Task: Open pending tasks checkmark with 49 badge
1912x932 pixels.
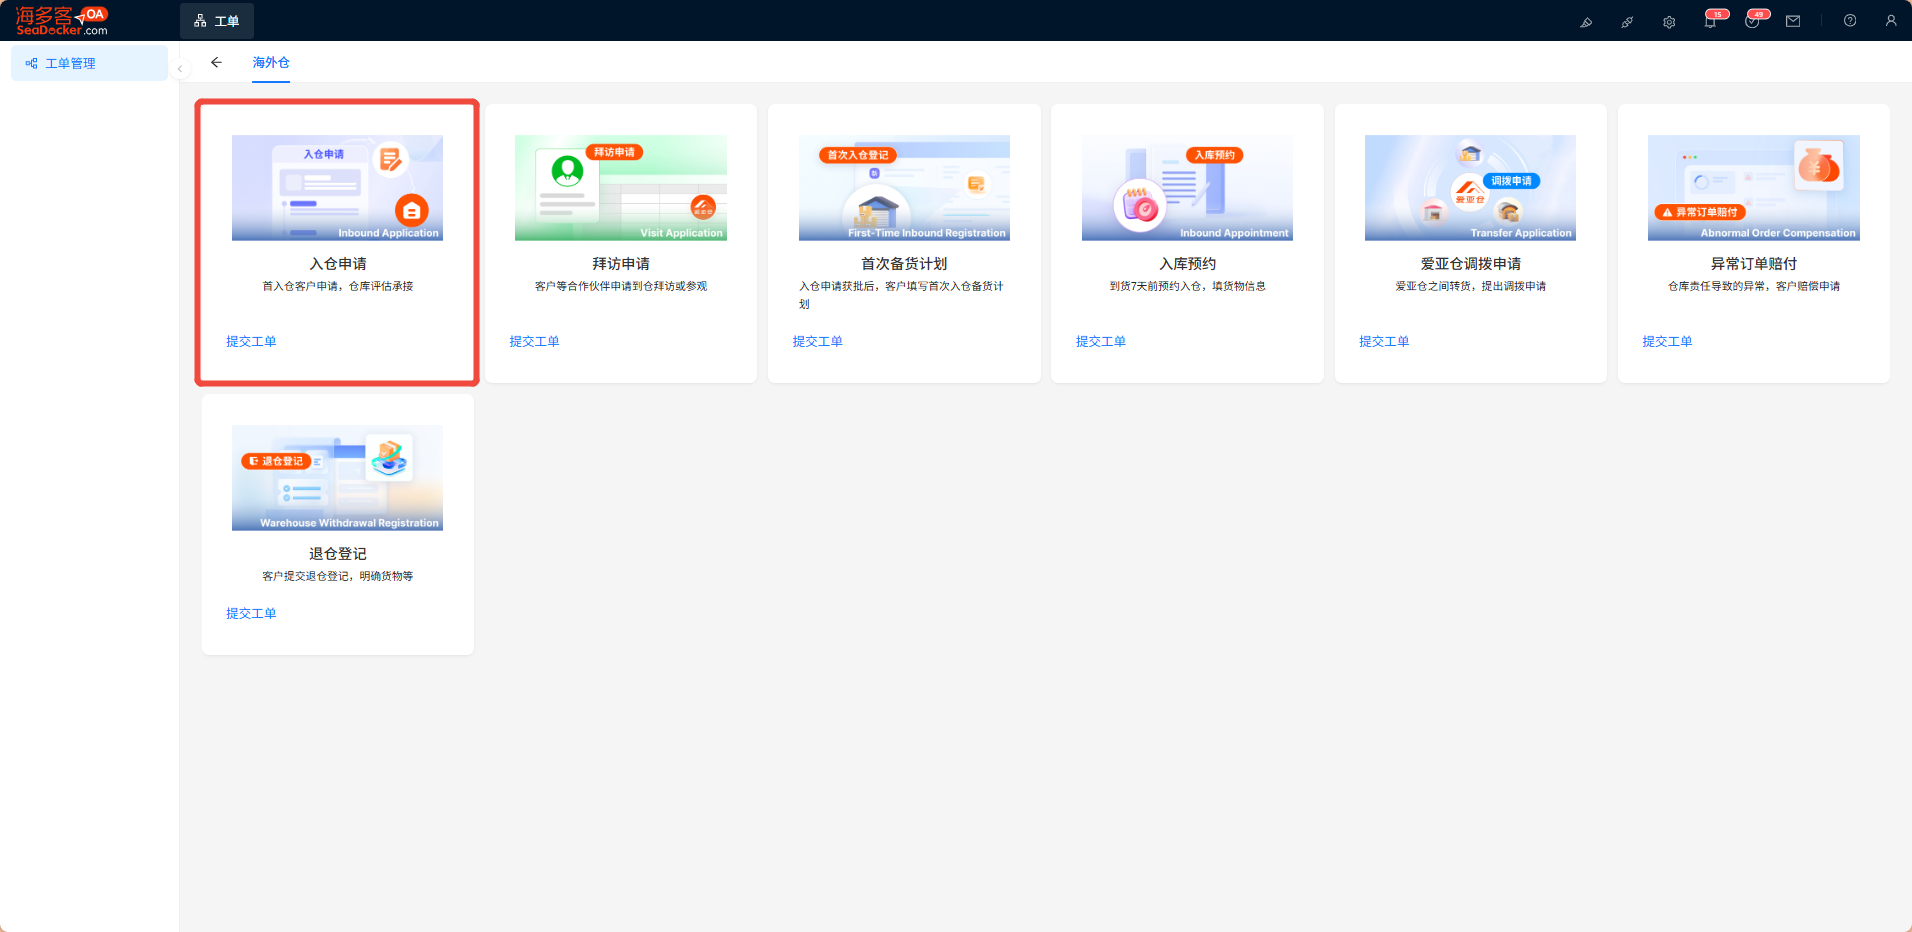Action: tap(1752, 20)
